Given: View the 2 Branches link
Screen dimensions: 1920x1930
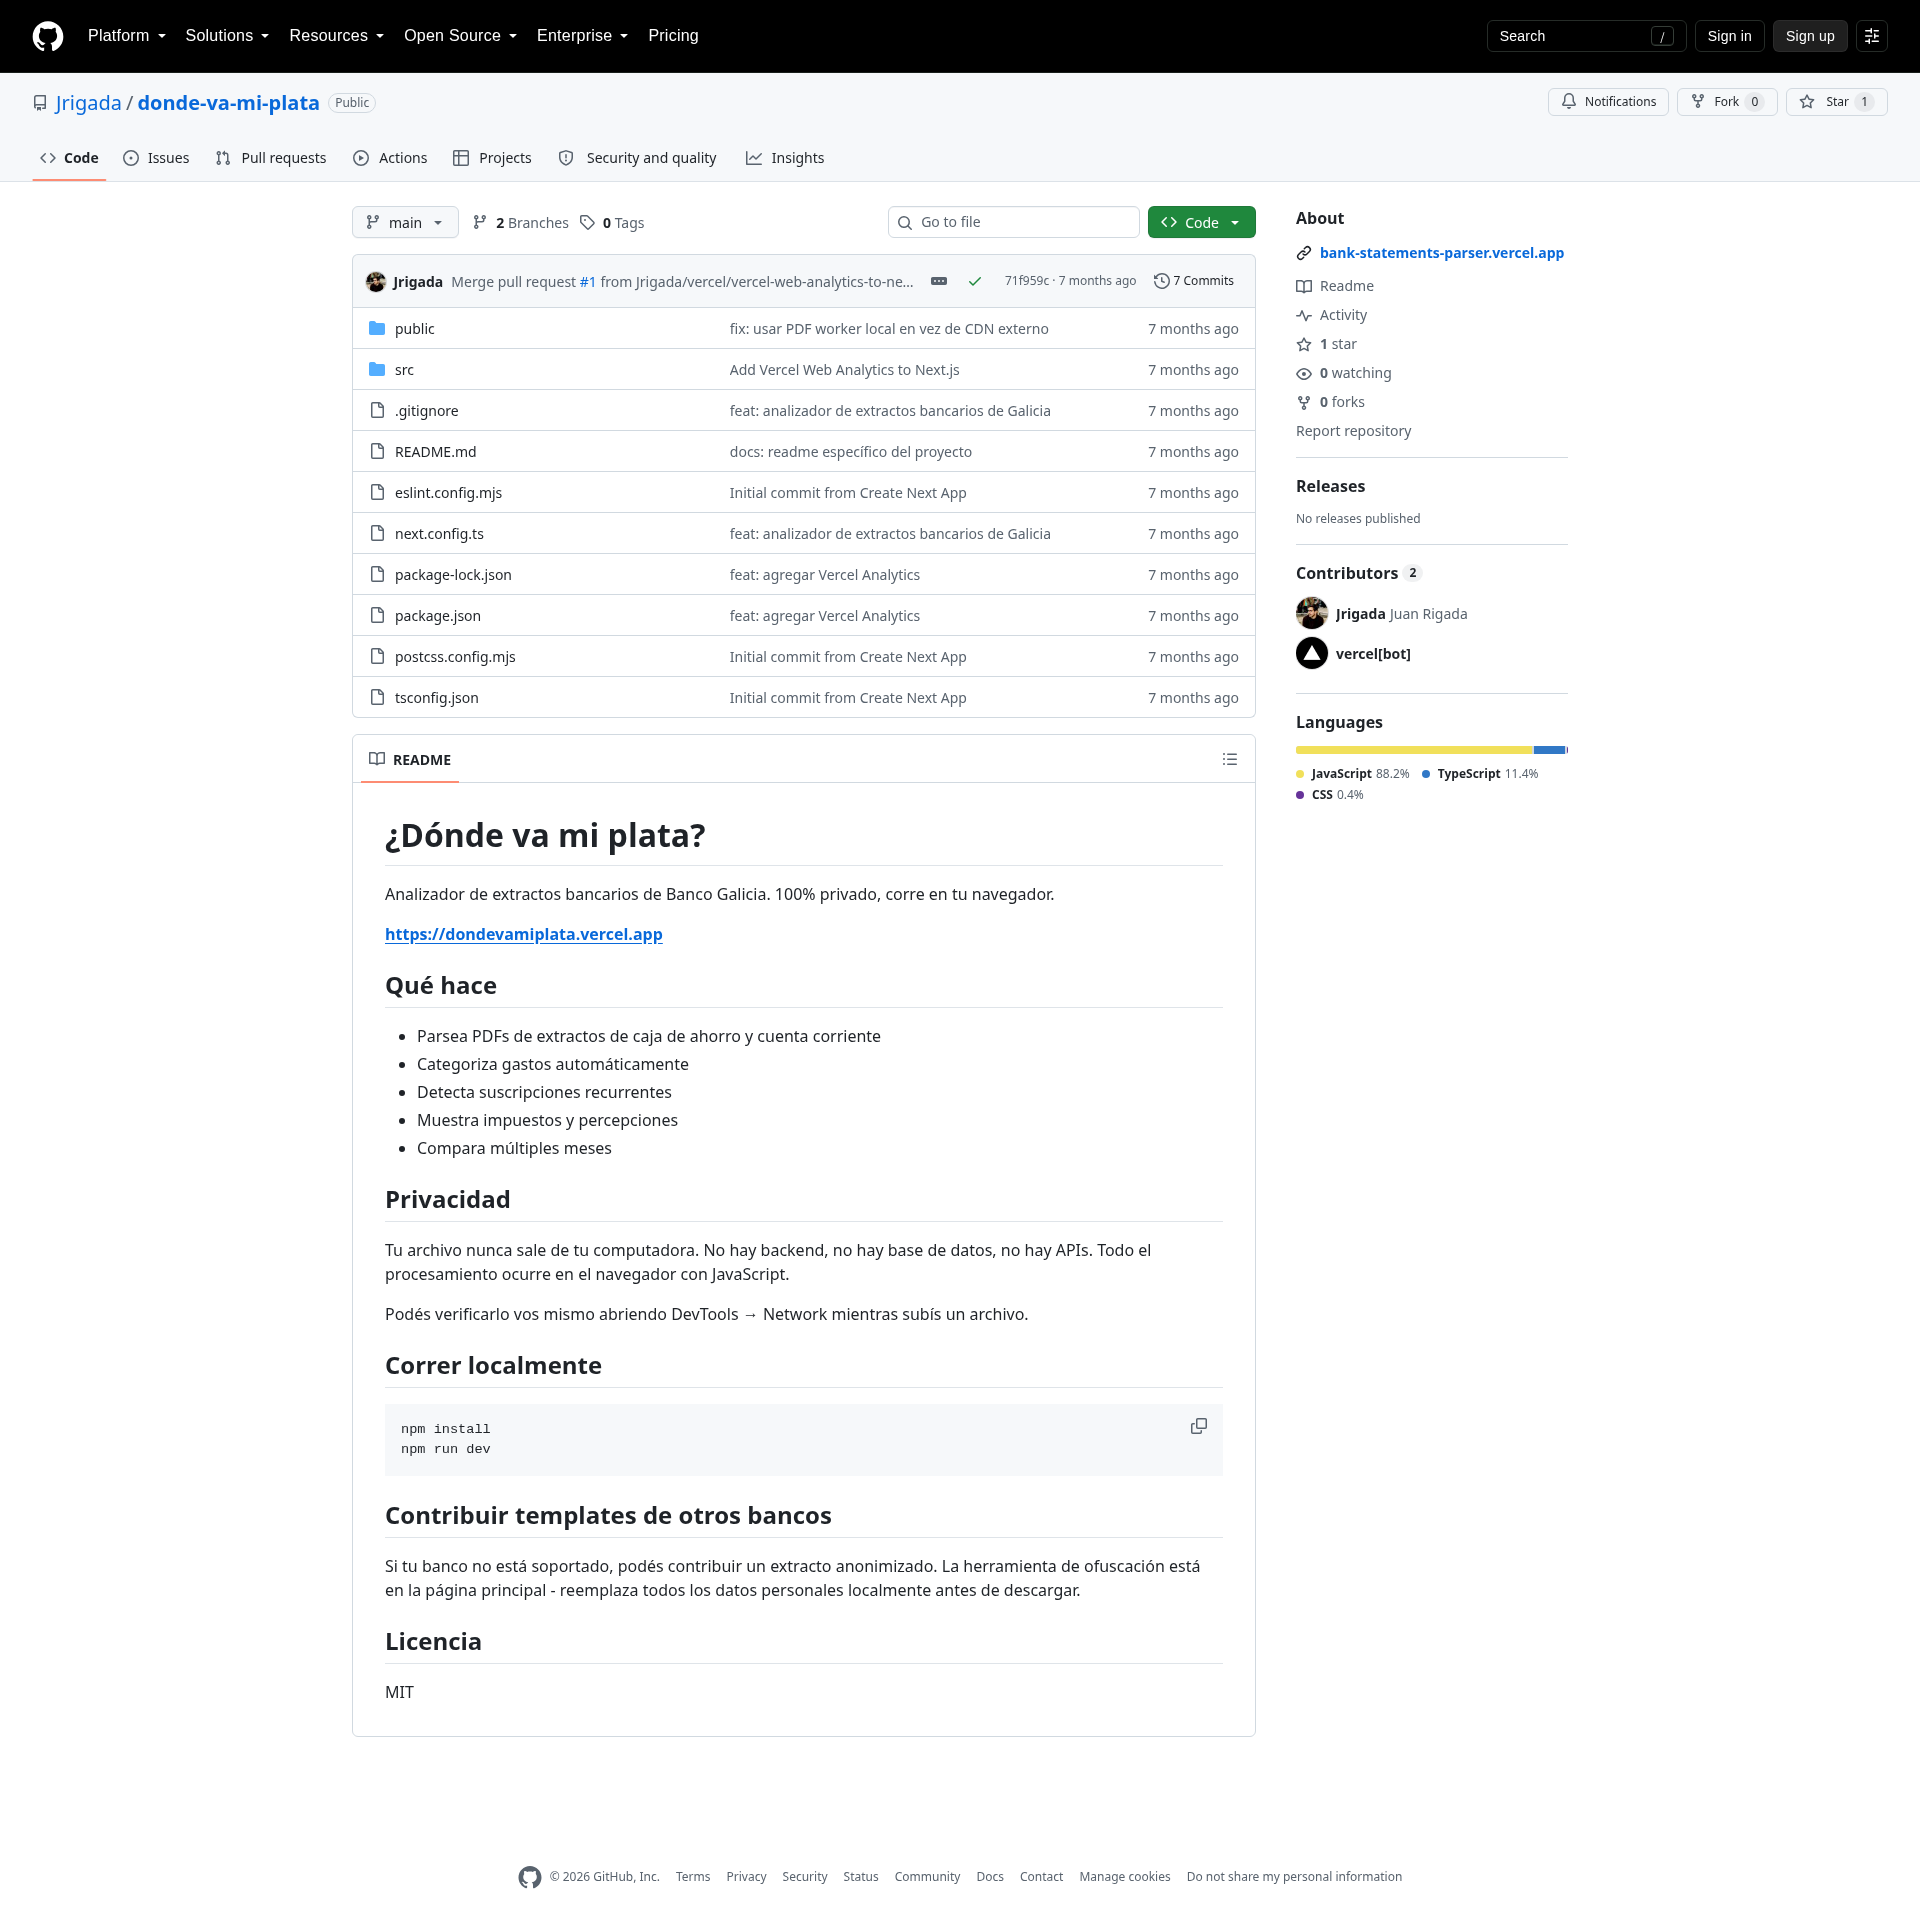Looking at the screenshot, I should (x=520, y=223).
